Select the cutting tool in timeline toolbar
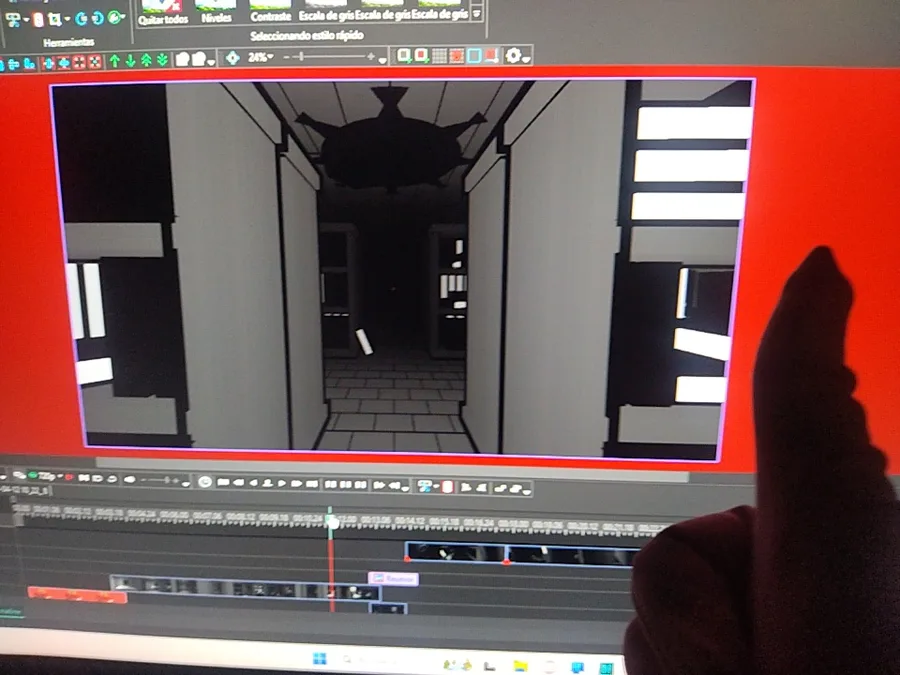Screen dimensions: 900x675 pyautogui.click(x=425, y=486)
